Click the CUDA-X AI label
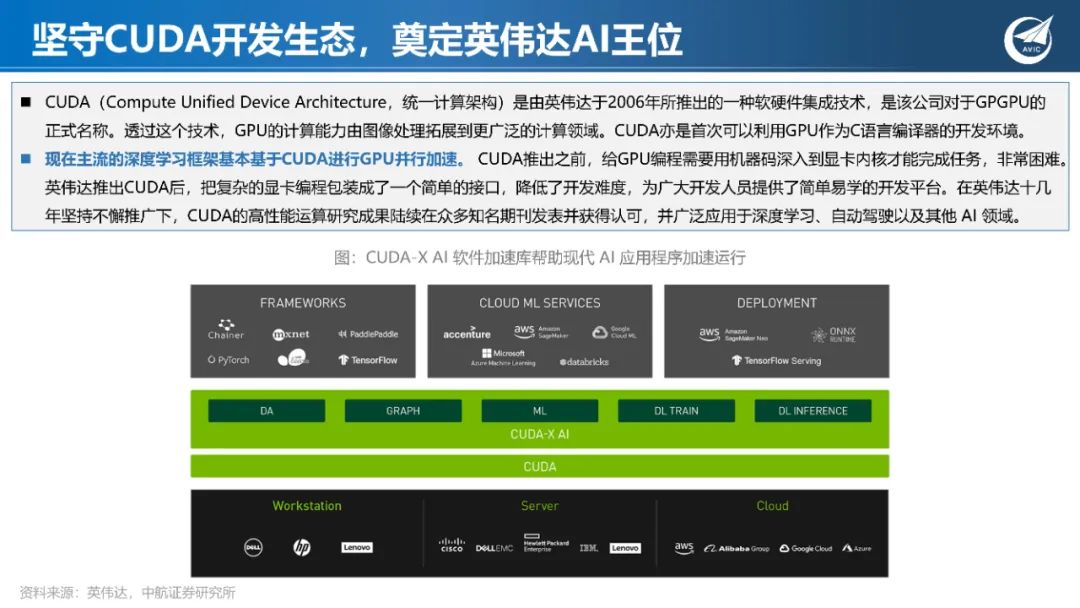This screenshot has height=608, width=1080. click(x=539, y=434)
